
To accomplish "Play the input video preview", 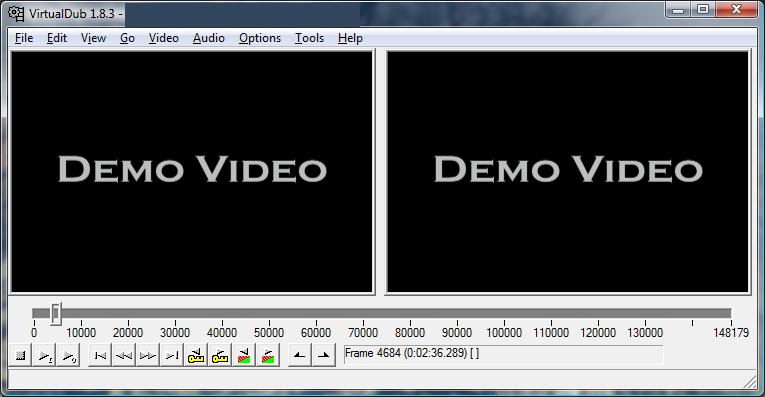I will [x=44, y=356].
